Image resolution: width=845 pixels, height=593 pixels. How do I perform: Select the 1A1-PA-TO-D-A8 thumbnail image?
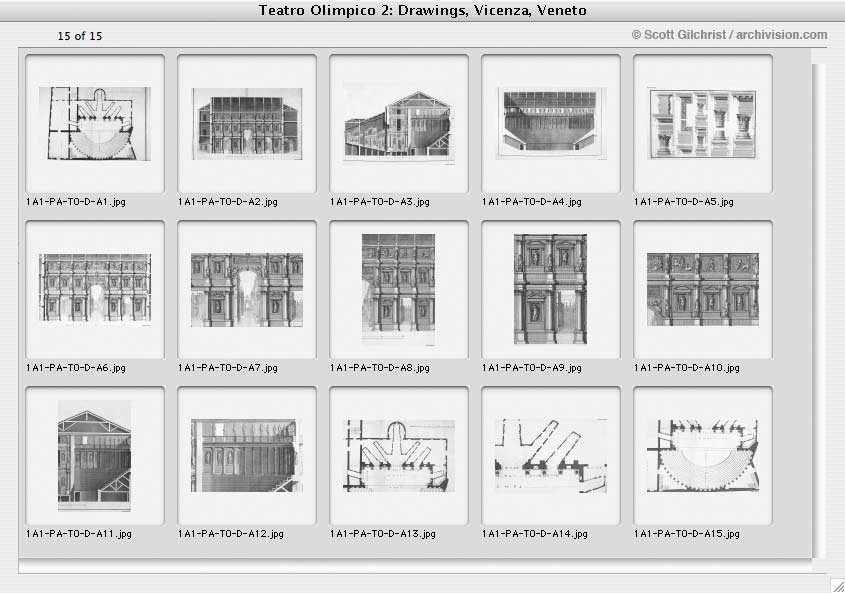(x=399, y=289)
